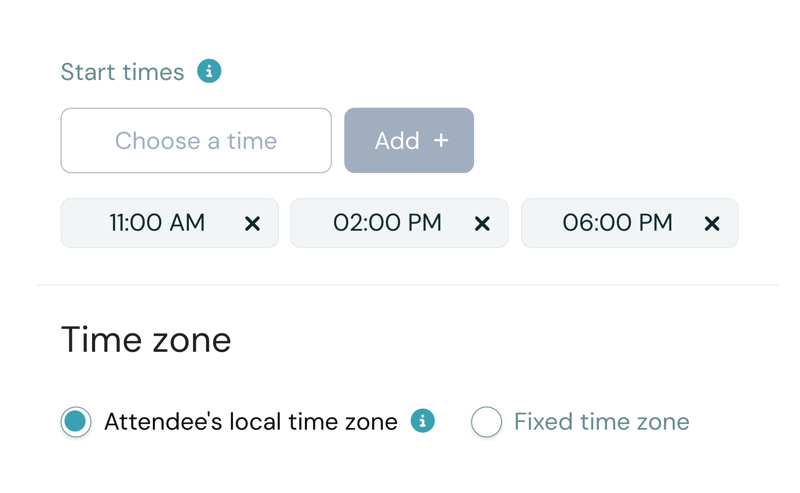
Task: Remove the 11:00 AM start time
Action: 252,223
